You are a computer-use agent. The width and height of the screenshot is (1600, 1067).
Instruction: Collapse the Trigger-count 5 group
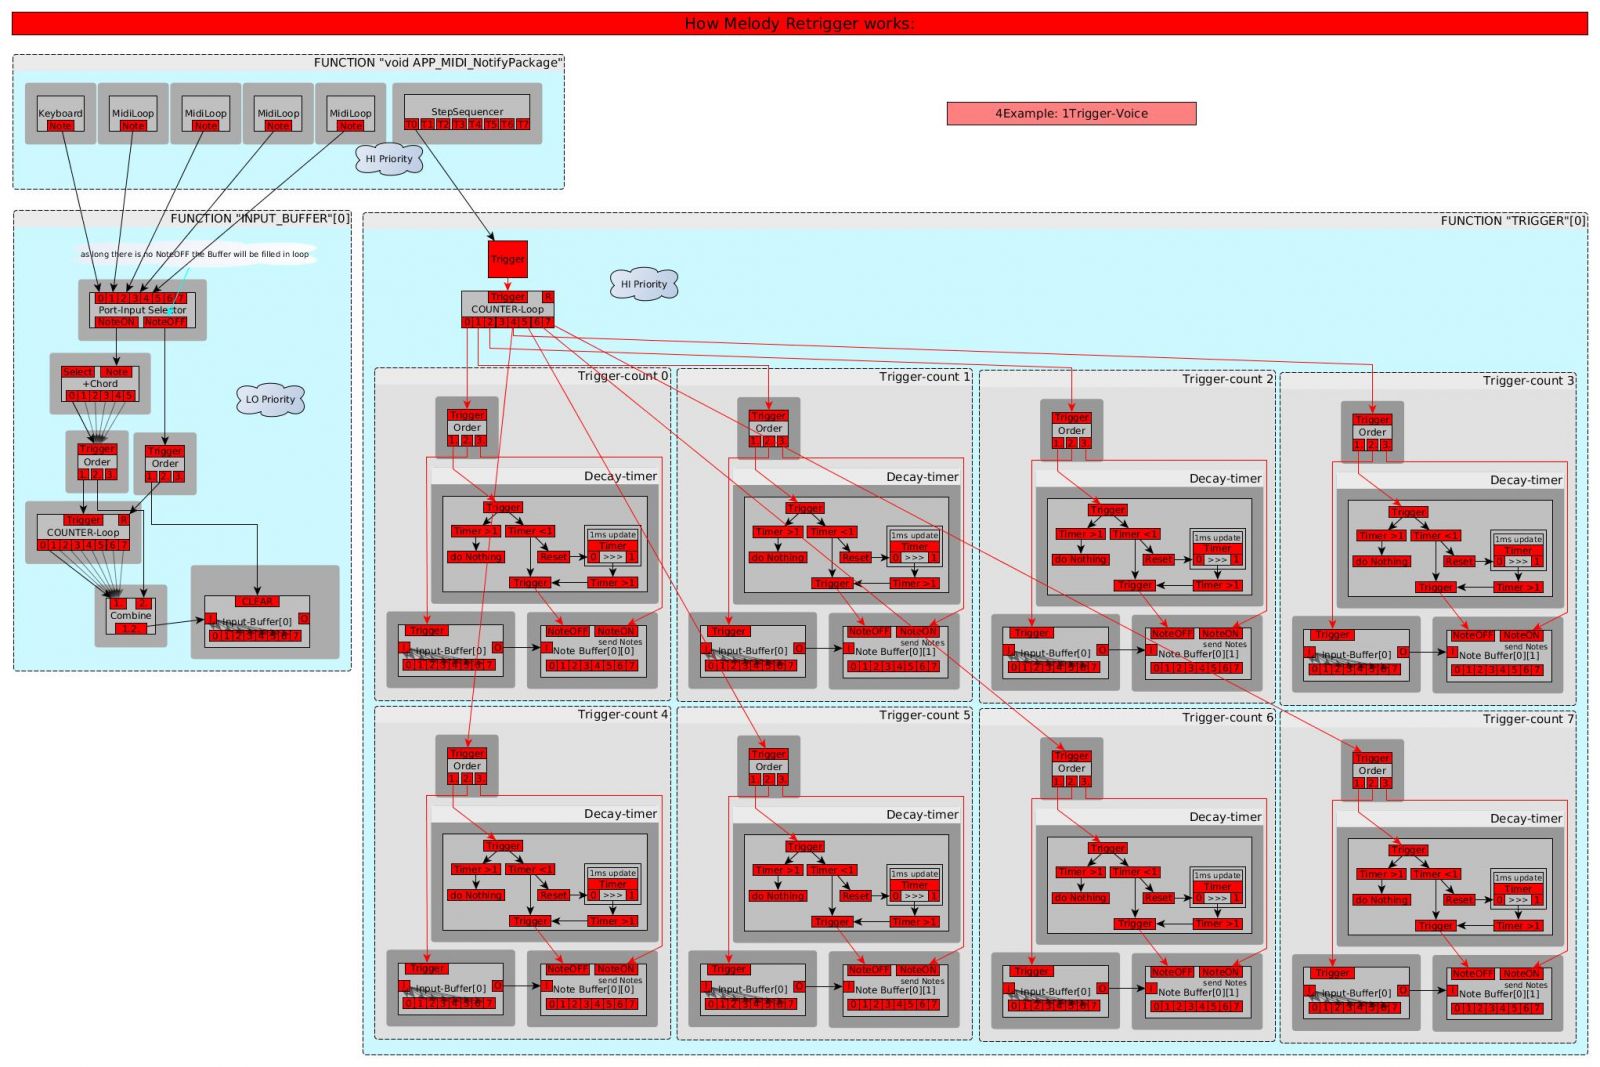point(924,715)
